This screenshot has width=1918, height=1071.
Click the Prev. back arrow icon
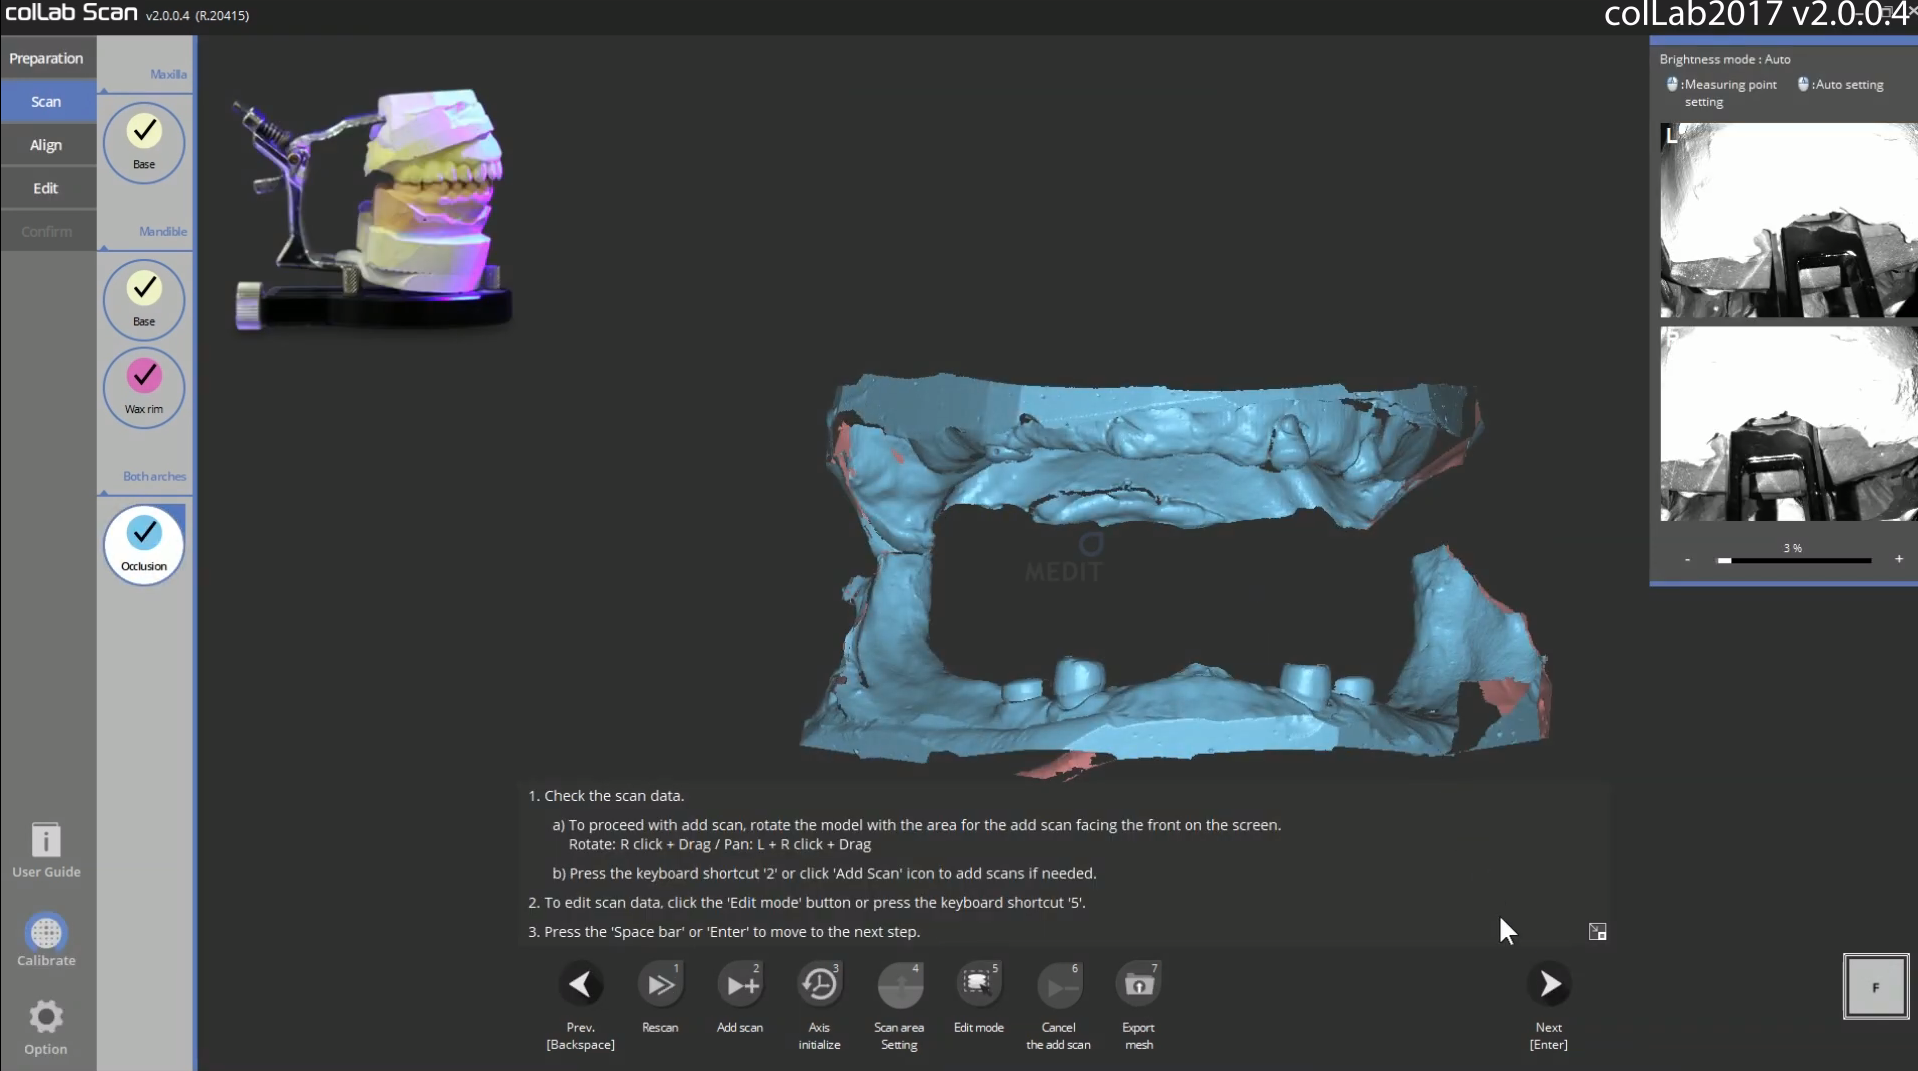(580, 985)
